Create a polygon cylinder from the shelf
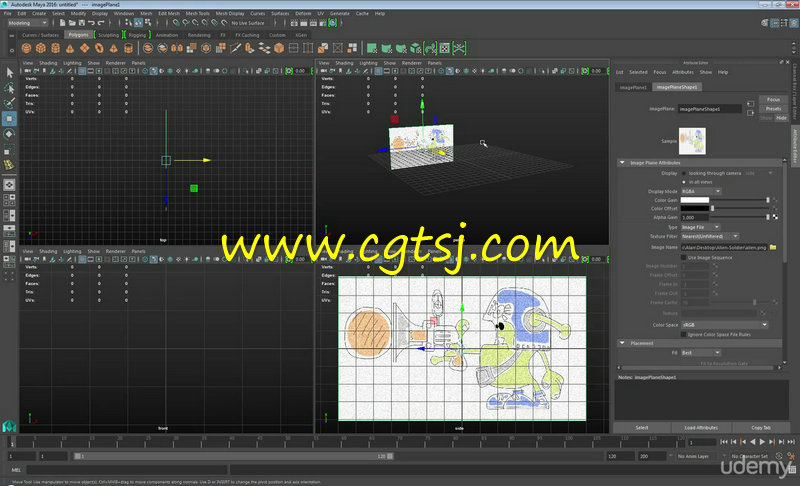 [56, 48]
